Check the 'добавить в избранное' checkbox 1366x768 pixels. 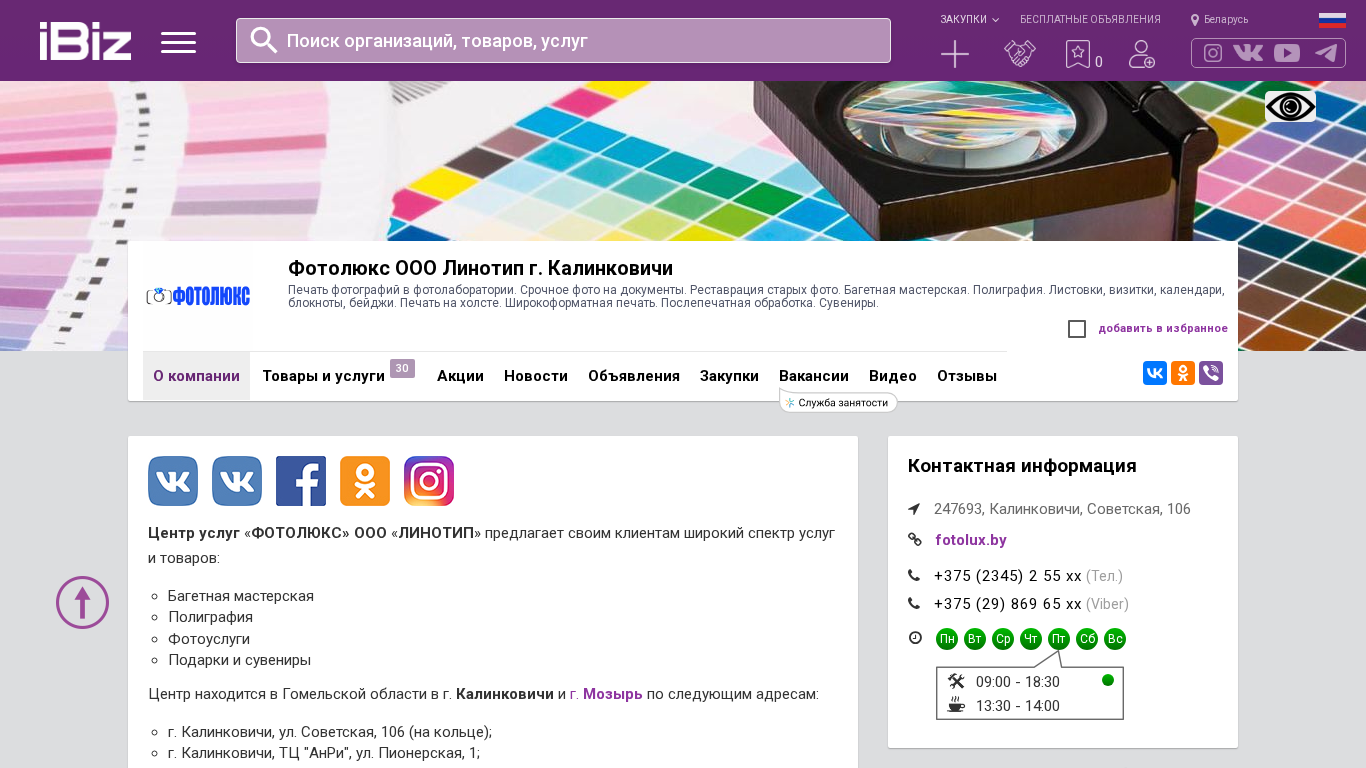pos(1077,329)
